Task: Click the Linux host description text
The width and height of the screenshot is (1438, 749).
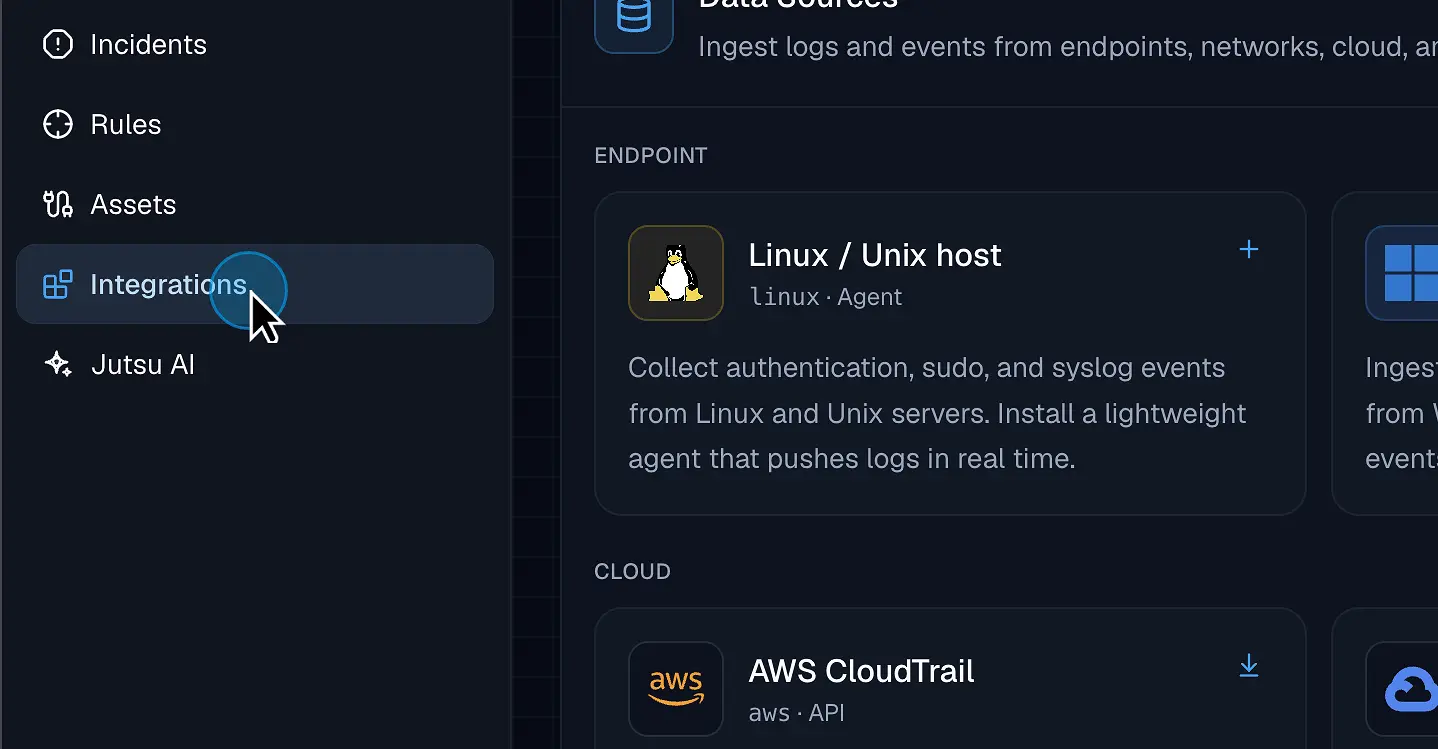Action: pyautogui.click(x=937, y=413)
